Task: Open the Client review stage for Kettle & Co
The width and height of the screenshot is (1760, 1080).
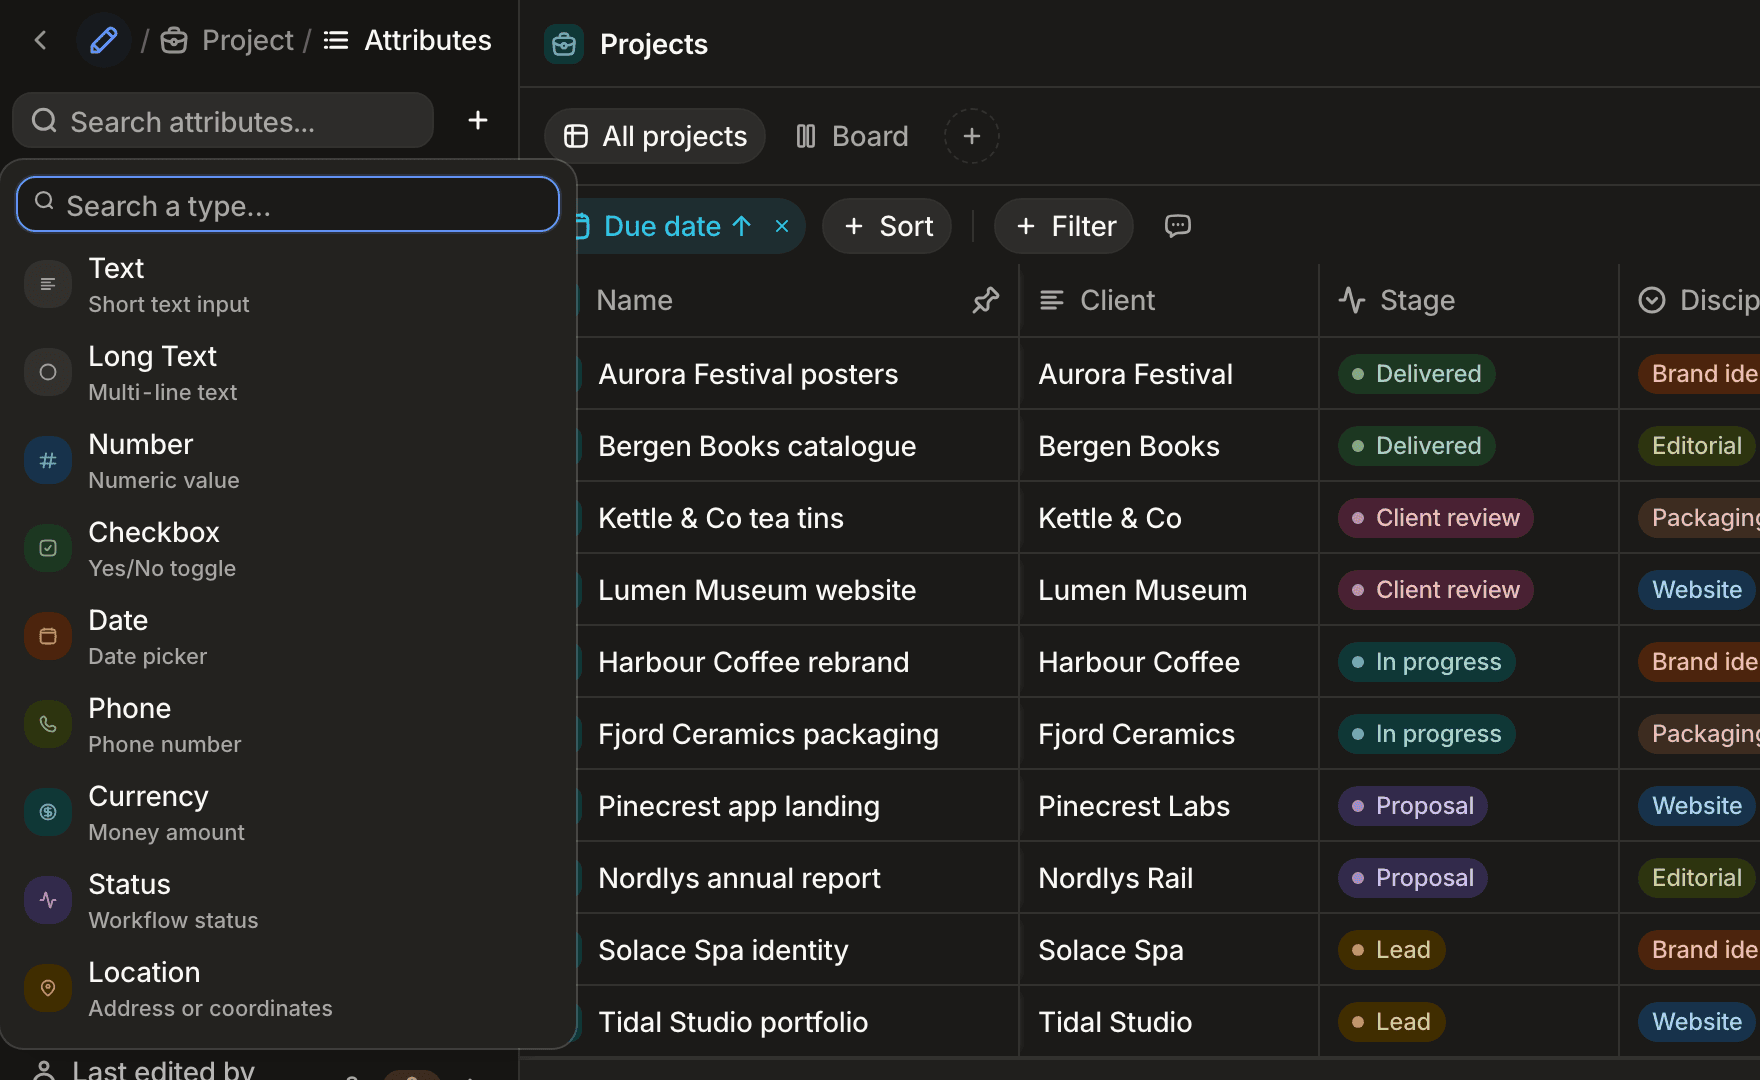Action: pyautogui.click(x=1436, y=518)
